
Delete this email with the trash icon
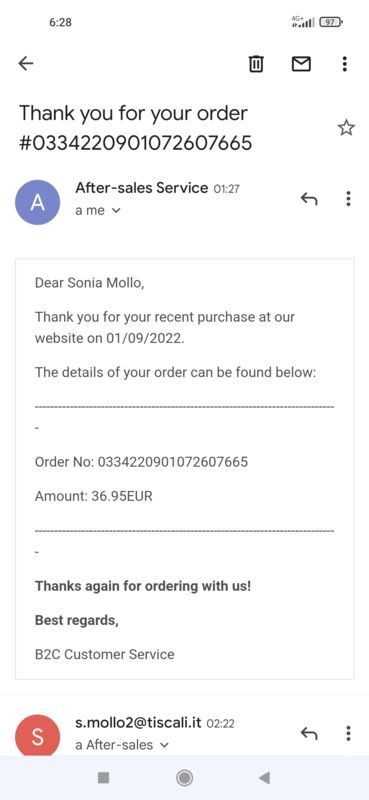click(256, 63)
